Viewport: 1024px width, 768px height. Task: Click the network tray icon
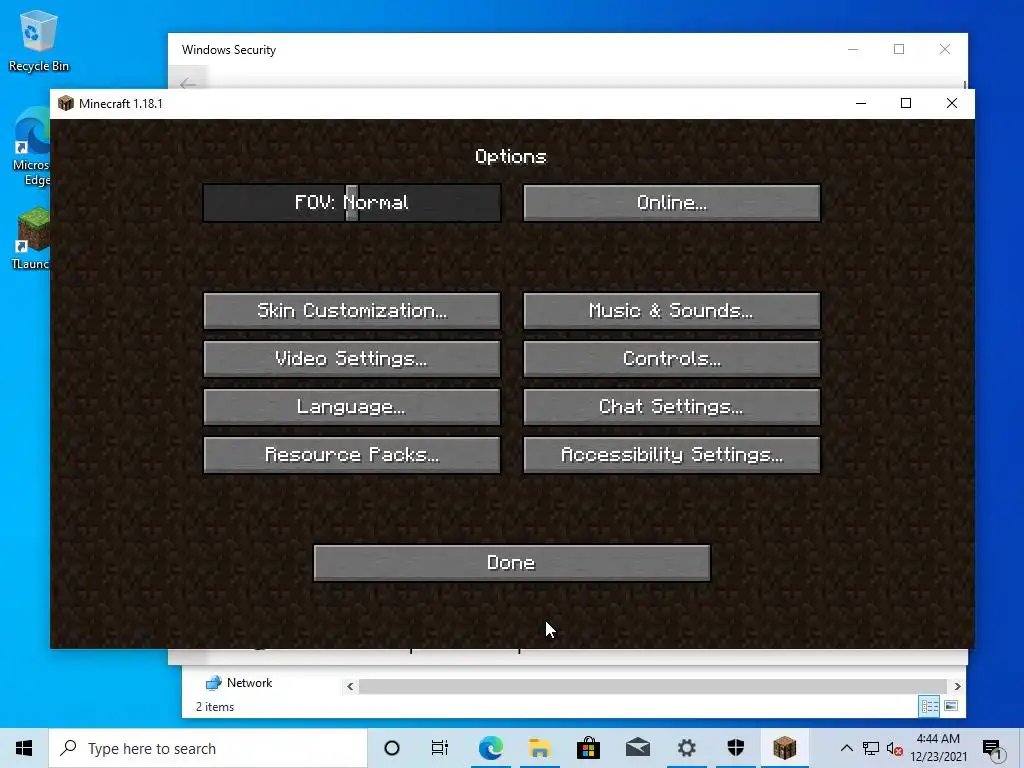(x=871, y=748)
